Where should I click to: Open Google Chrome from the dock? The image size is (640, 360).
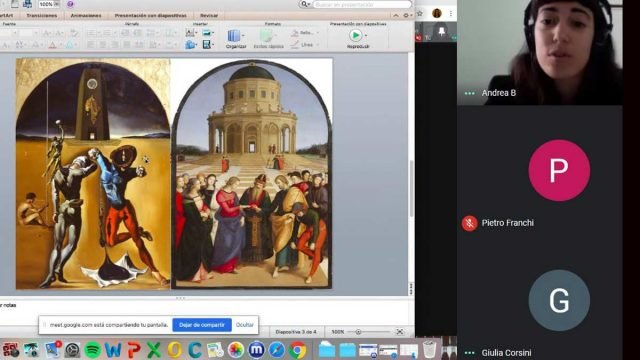pos(298,350)
